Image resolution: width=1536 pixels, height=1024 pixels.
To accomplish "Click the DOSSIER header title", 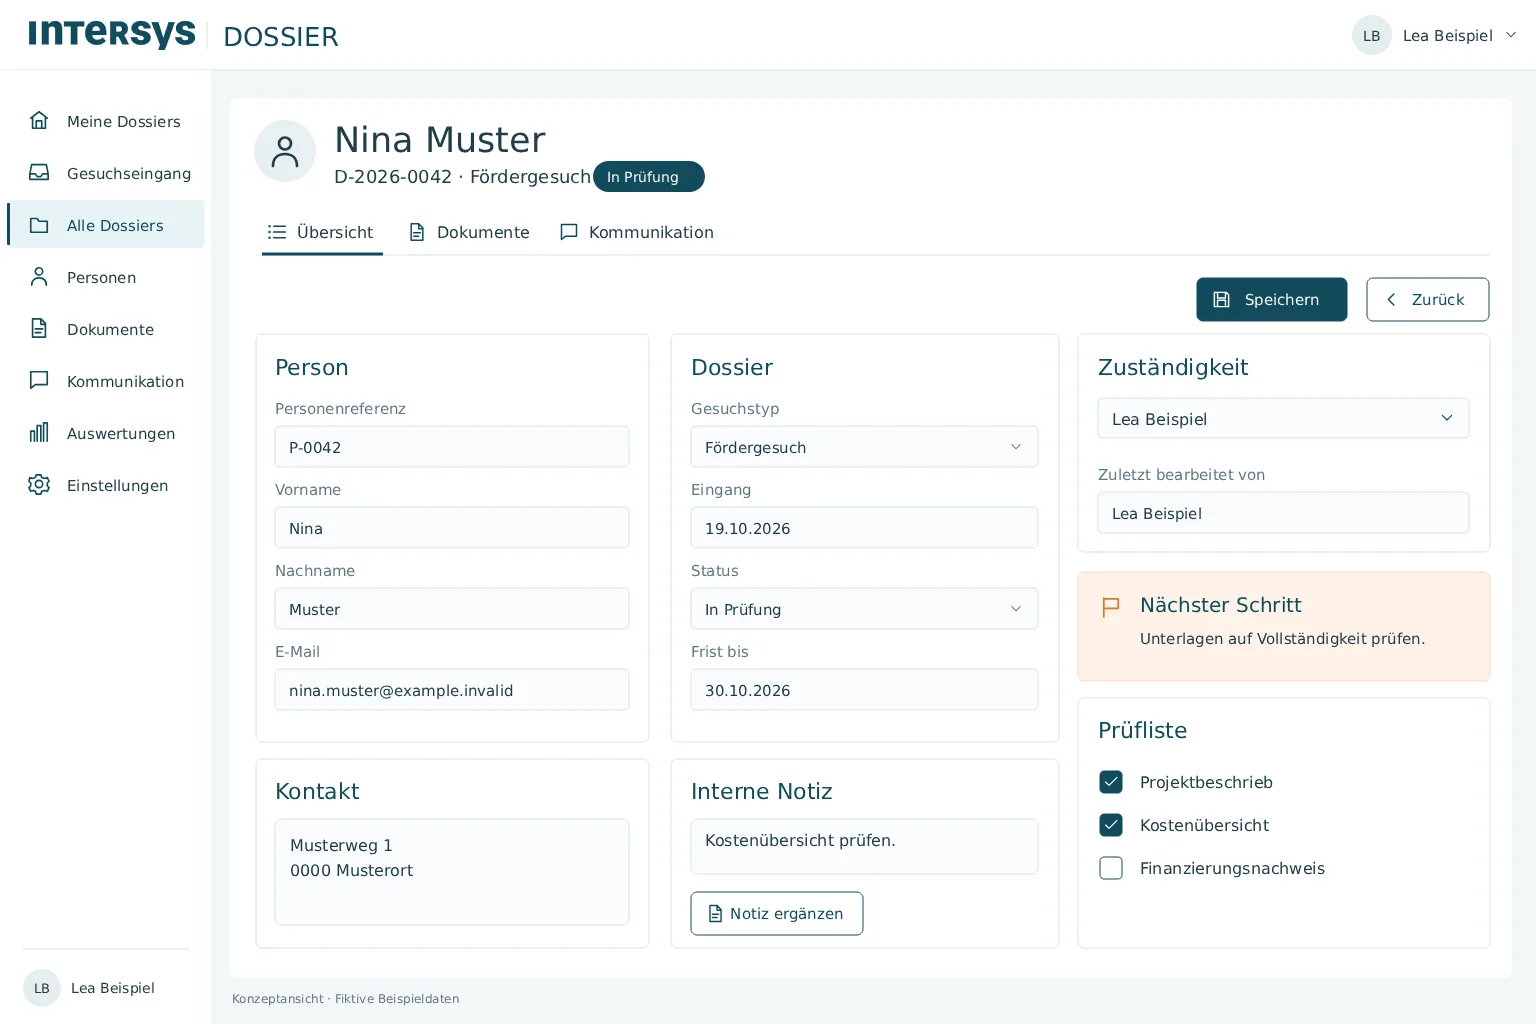I will pyautogui.click(x=281, y=37).
